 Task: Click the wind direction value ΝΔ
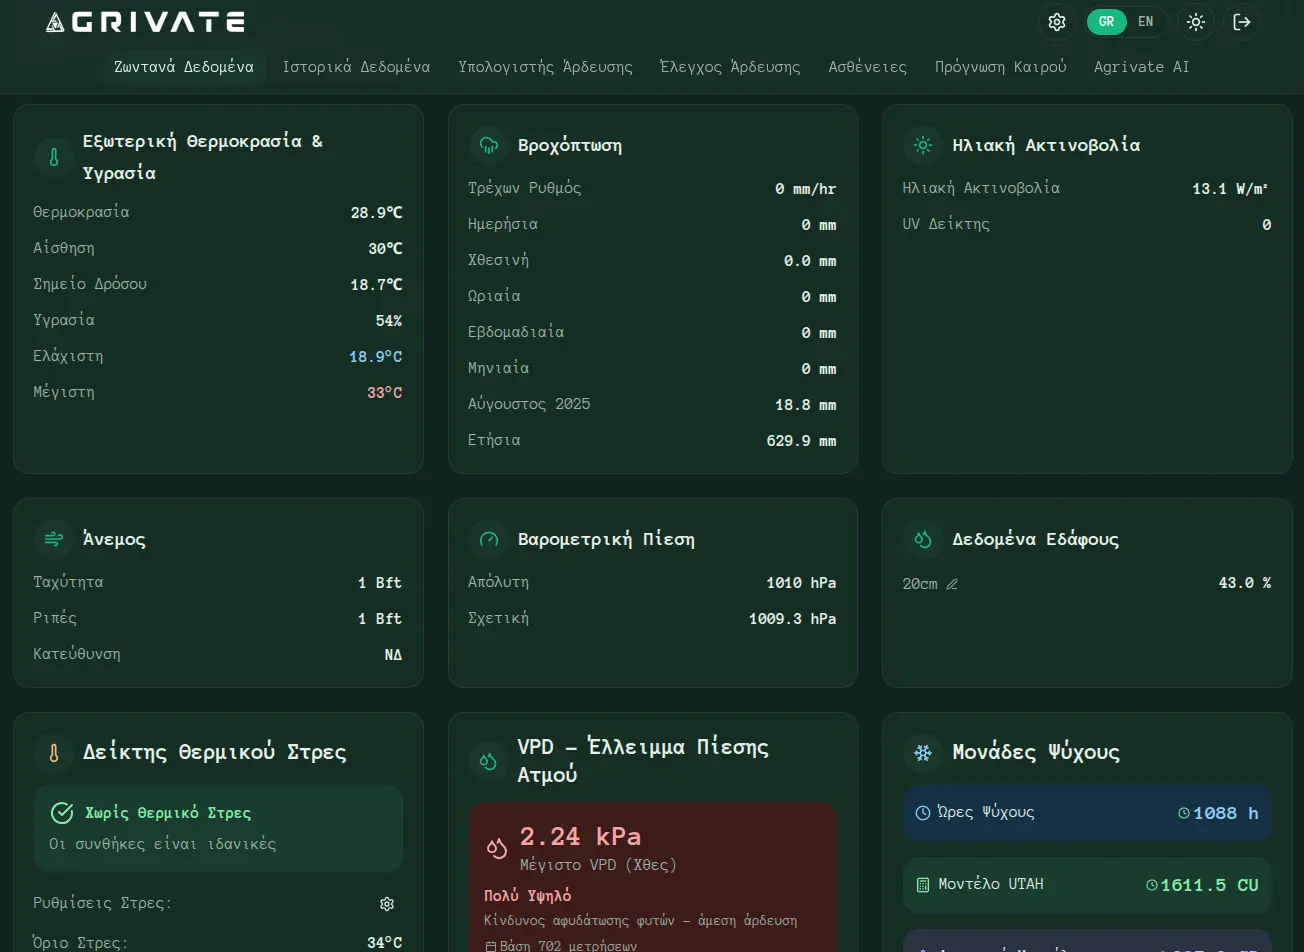point(394,655)
